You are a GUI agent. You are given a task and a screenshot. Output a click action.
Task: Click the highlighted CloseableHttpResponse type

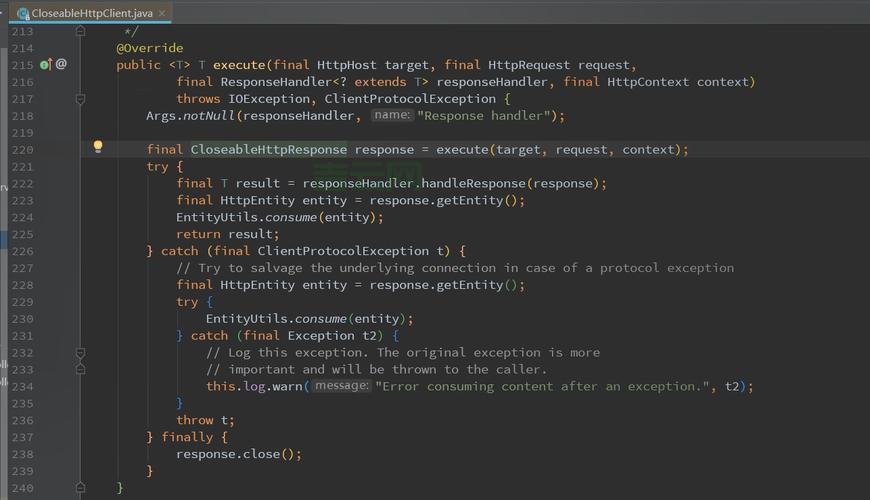(268, 150)
